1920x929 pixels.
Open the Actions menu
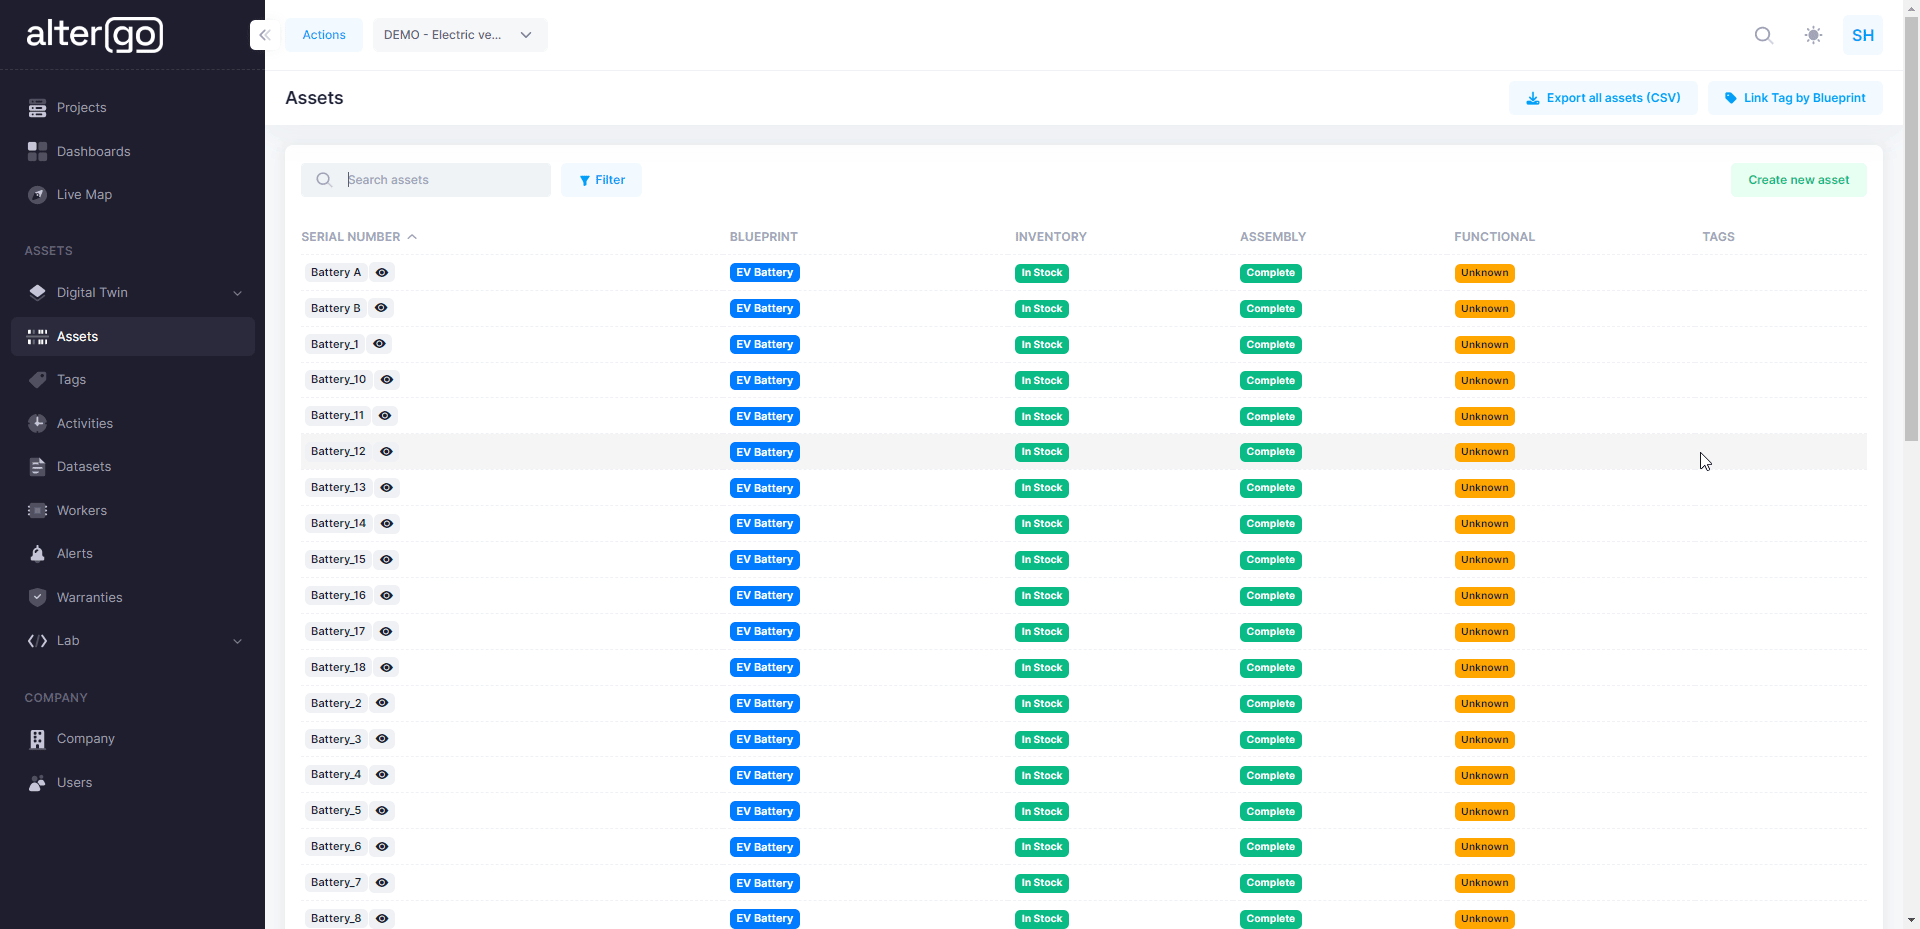point(324,35)
